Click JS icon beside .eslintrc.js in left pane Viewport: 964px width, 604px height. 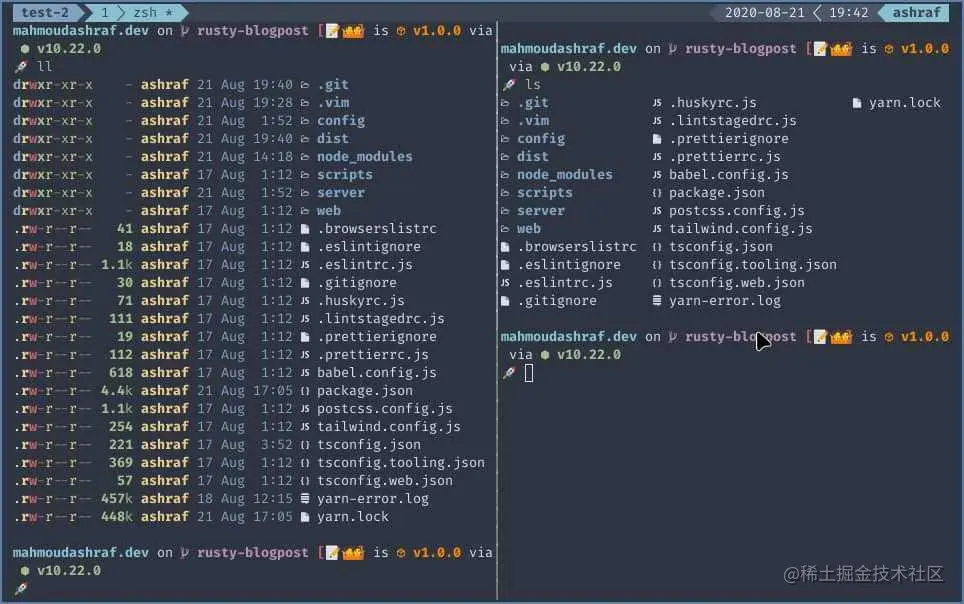305,265
